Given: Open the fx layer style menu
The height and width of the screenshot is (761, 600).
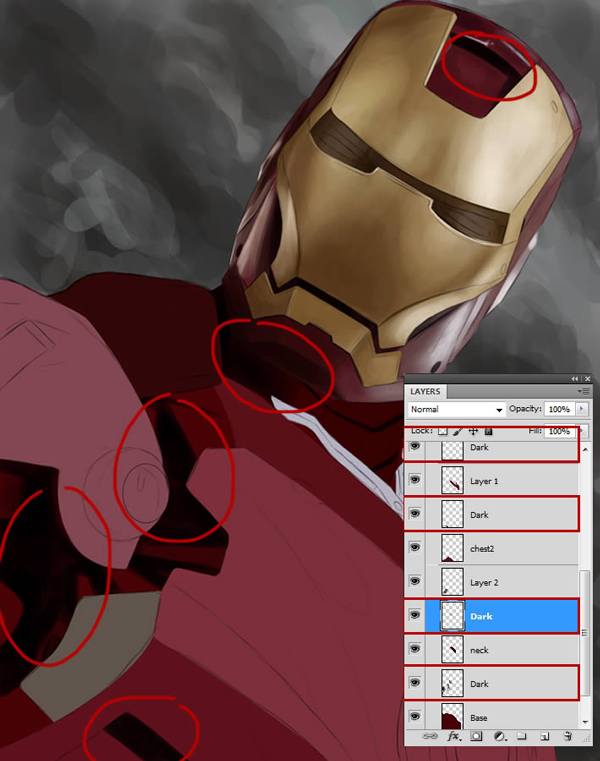Looking at the screenshot, I should click(453, 736).
